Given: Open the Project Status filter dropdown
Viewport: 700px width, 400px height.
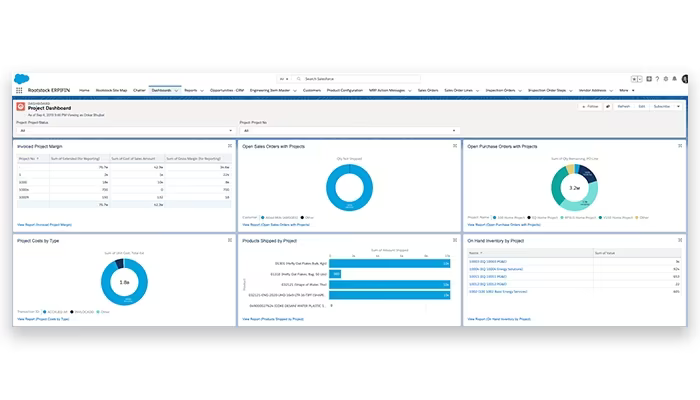Looking at the screenshot, I should 125,131.
